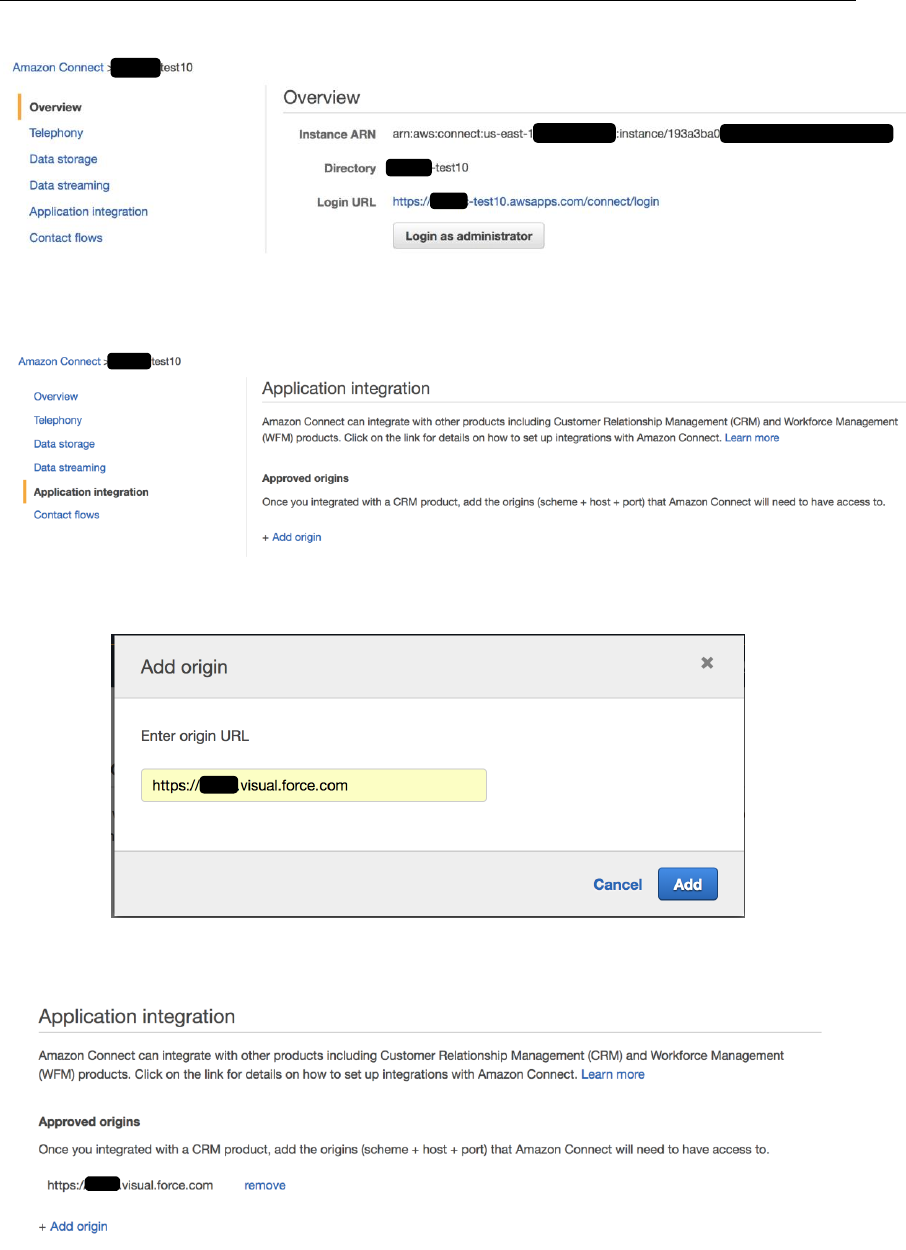
Task: Focus the origin URL input field
Action: click(313, 785)
